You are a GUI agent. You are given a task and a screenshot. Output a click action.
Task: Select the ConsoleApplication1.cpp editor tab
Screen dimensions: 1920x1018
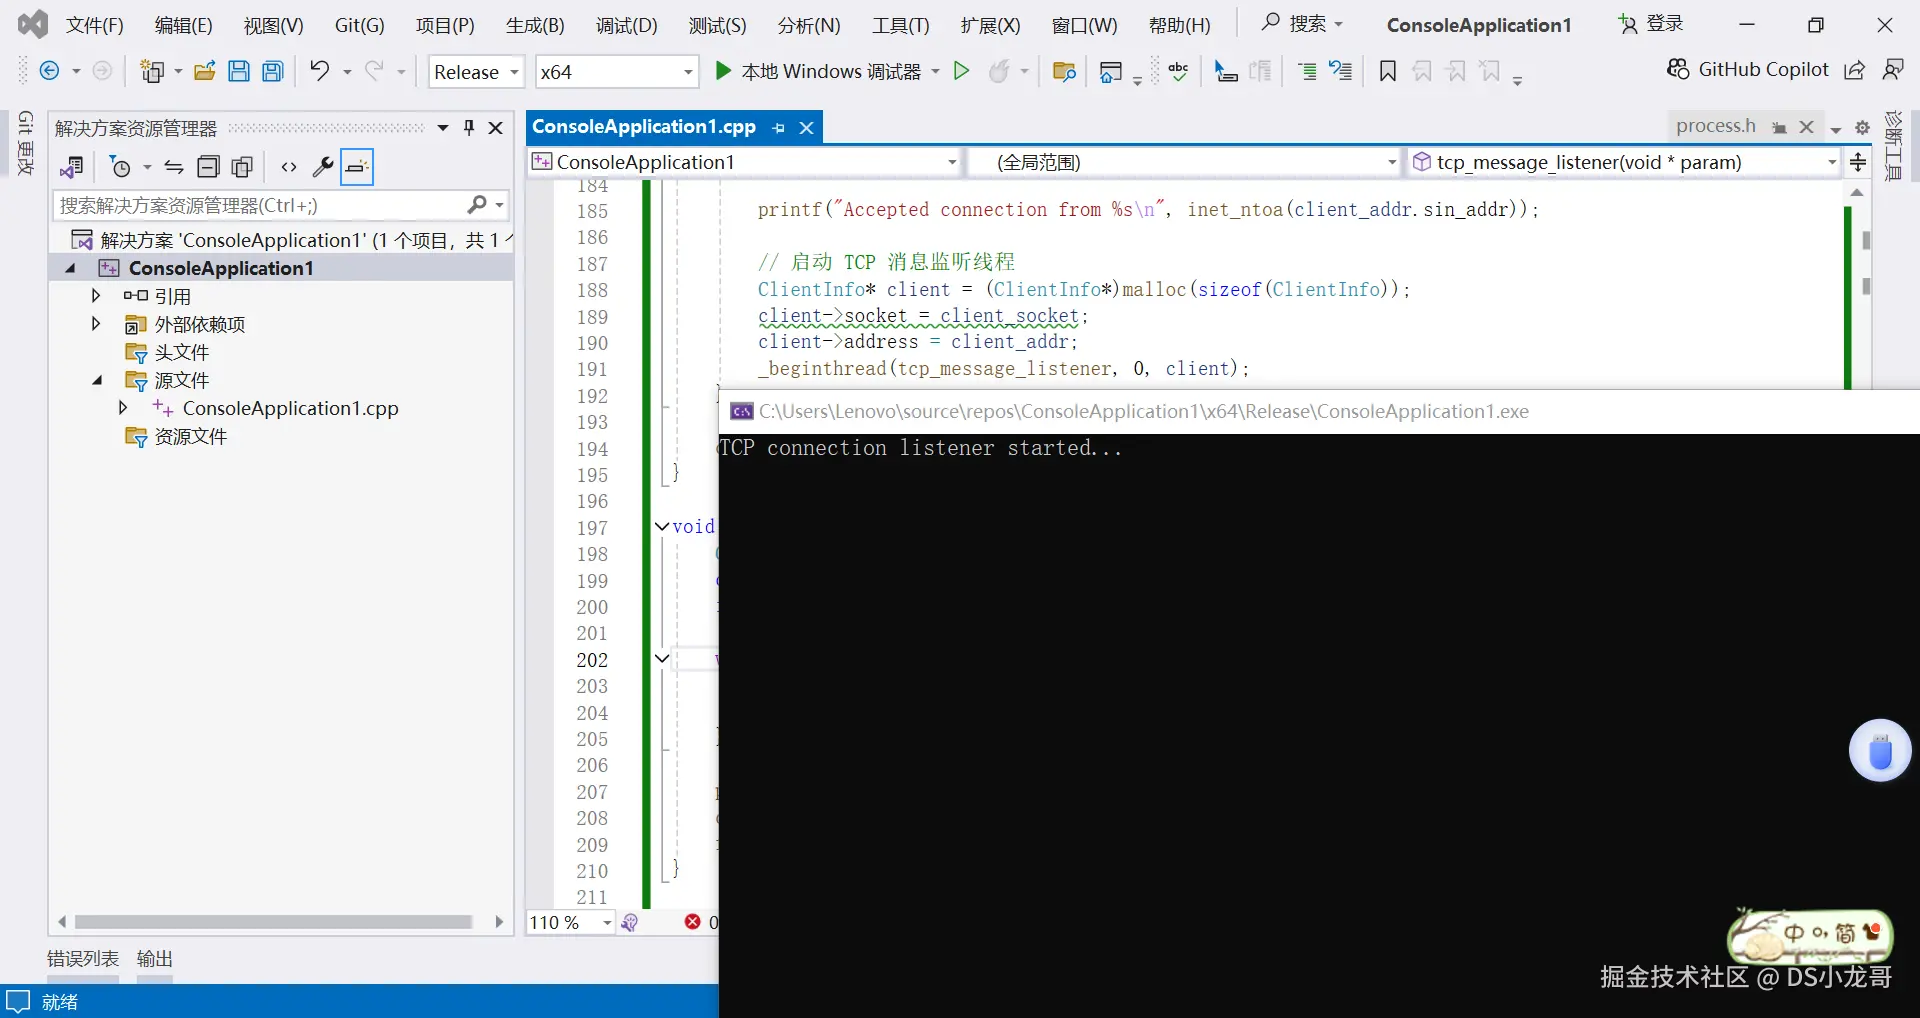[644, 127]
